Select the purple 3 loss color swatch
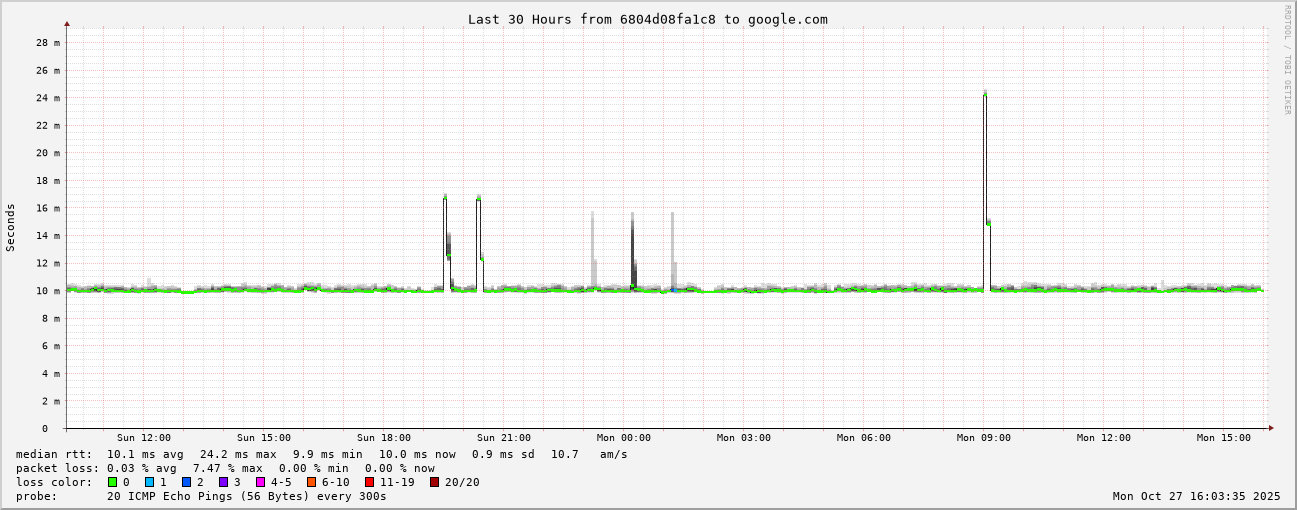Image resolution: width=1297 pixels, height=510 pixels. click(x=224, y=482)
